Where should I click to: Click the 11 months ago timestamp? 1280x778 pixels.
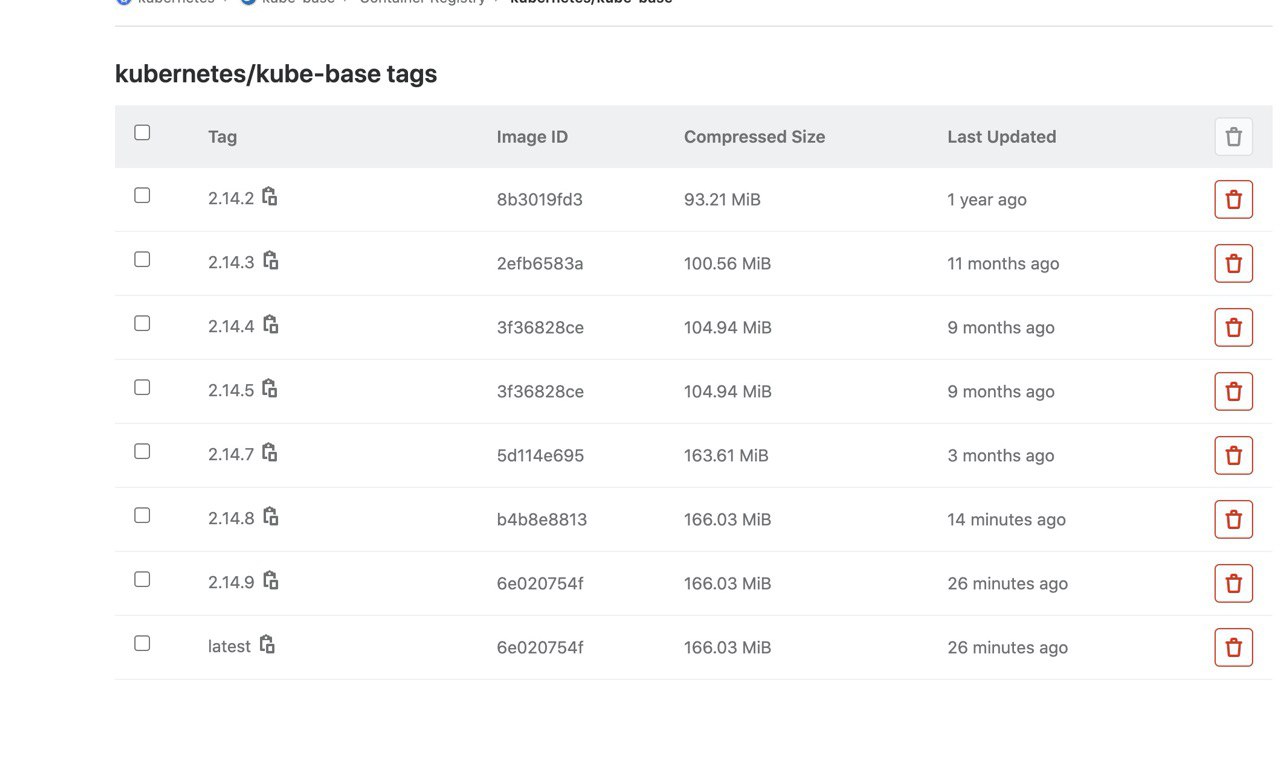1003,264
